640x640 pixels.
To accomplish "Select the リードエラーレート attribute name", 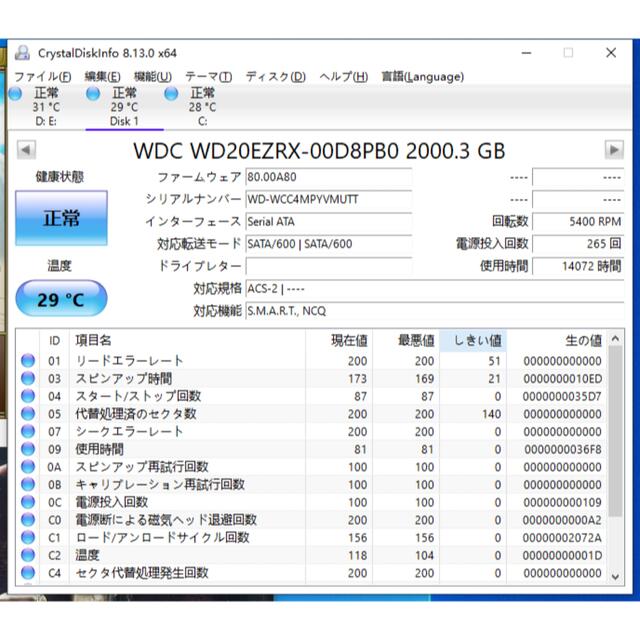I will click(x=129, y=361).
